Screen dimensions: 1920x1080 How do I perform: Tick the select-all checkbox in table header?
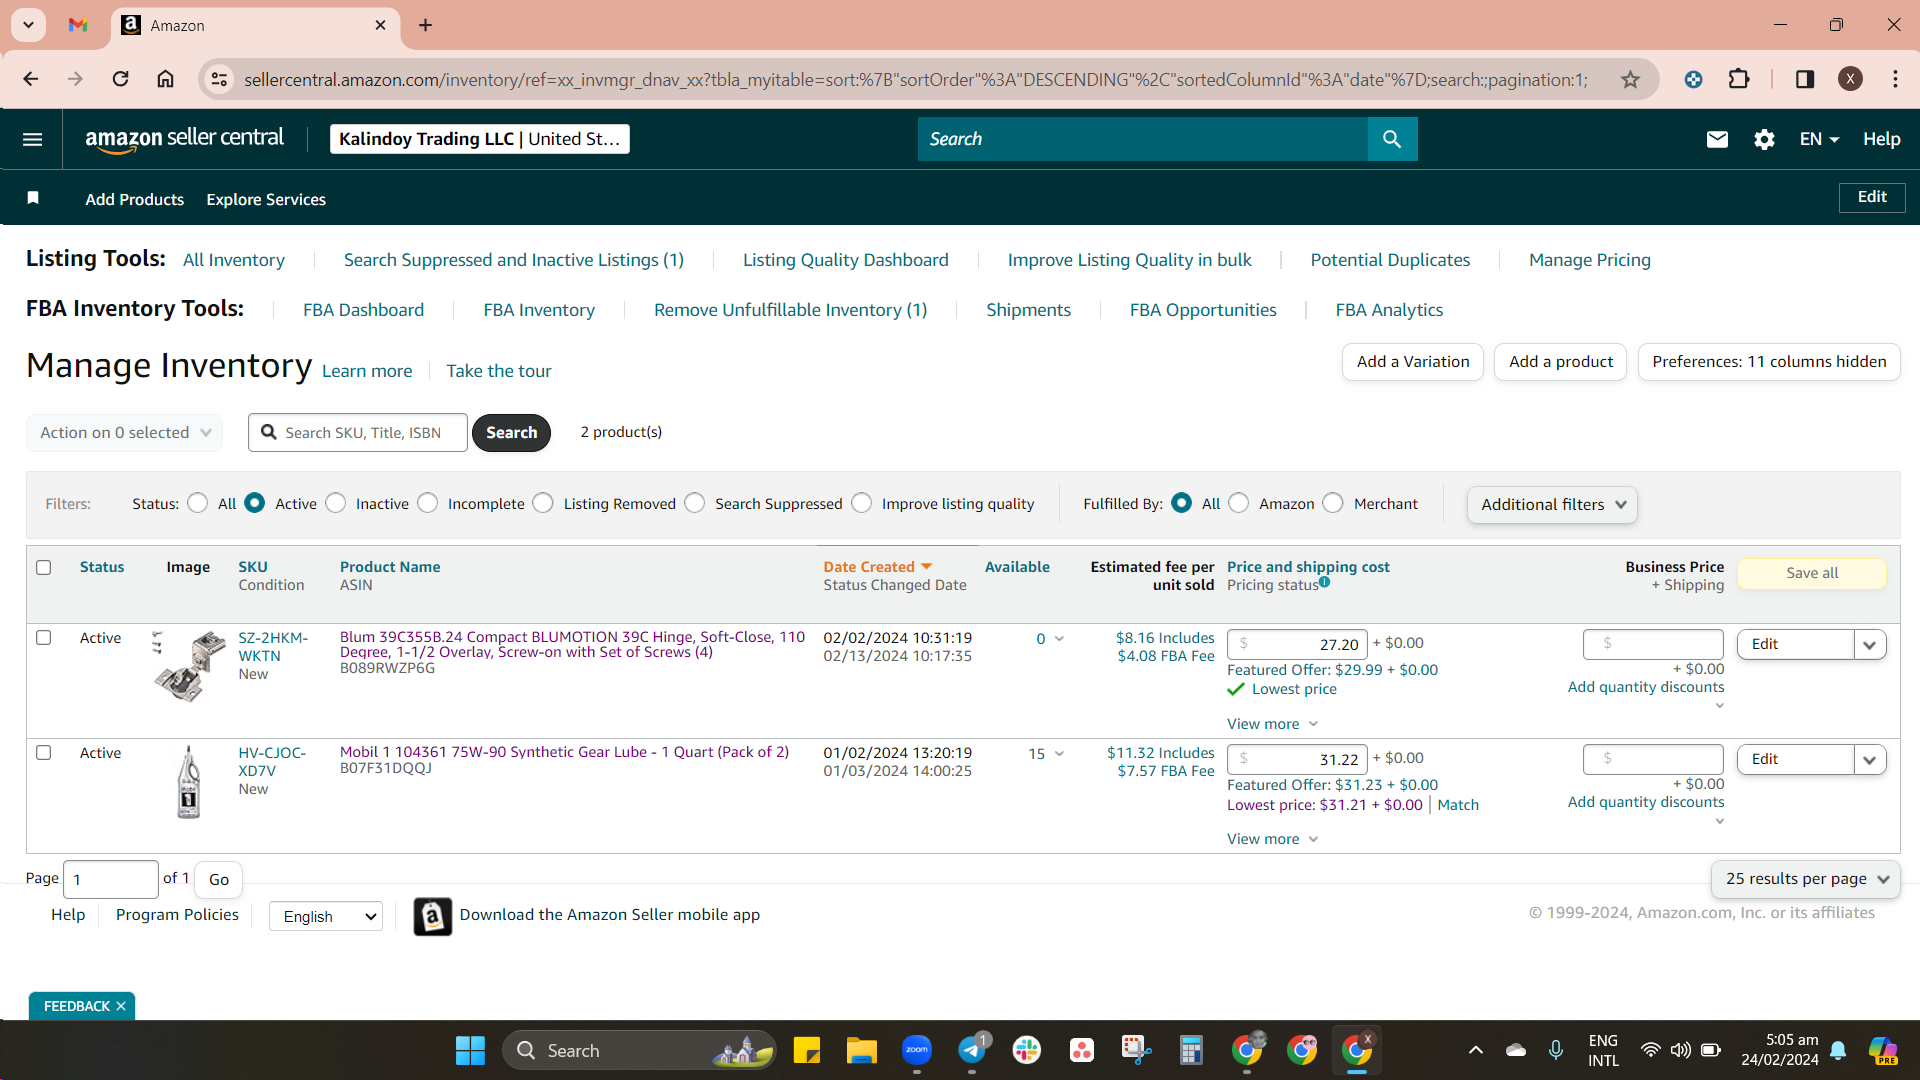[x=44, y=567]
